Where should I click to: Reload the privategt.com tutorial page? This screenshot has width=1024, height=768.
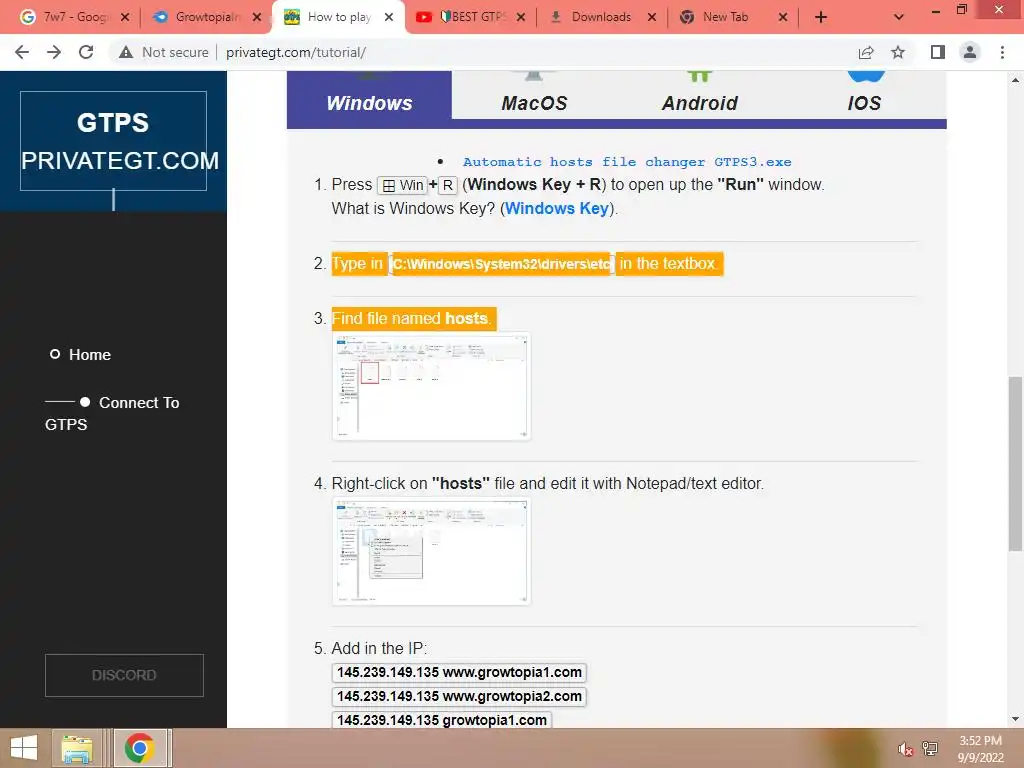(x=86, y=52)
